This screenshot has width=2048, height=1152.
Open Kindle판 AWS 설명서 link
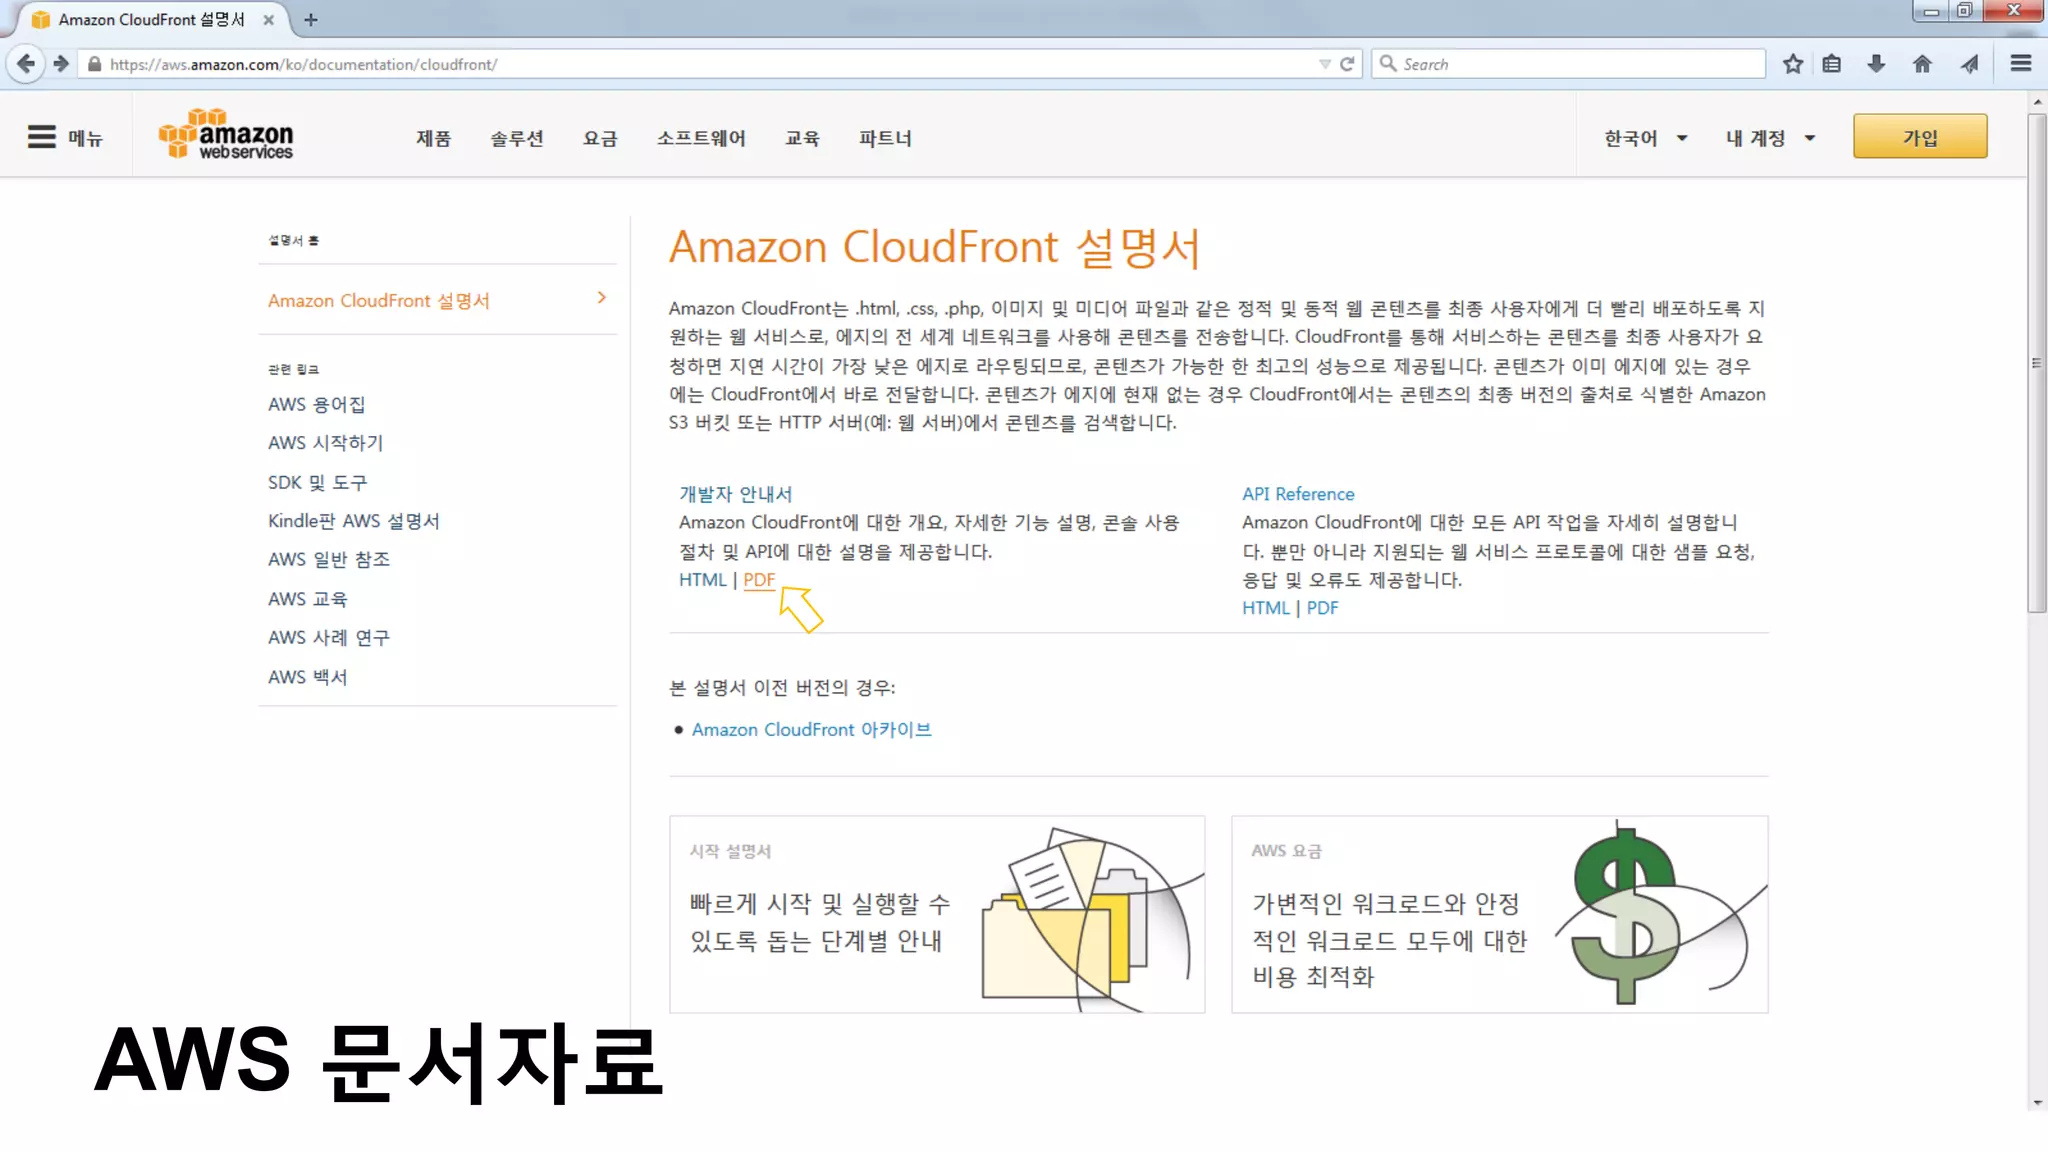click(353, 521)
